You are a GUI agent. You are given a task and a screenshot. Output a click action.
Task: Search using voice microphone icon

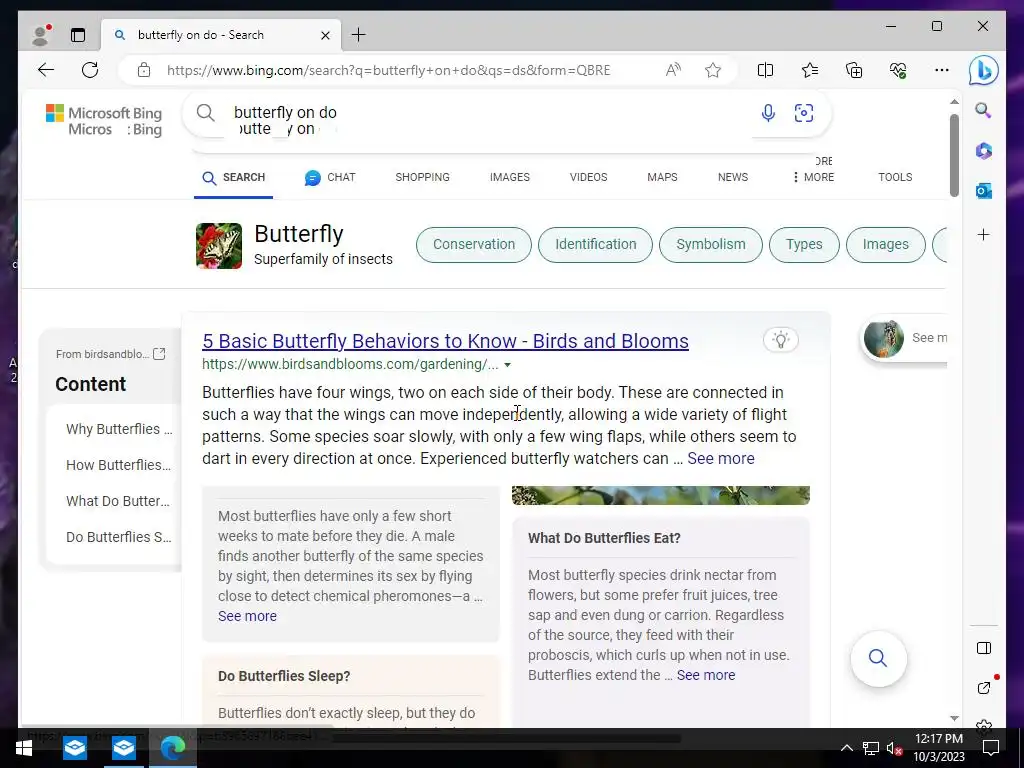pos(768,113)
